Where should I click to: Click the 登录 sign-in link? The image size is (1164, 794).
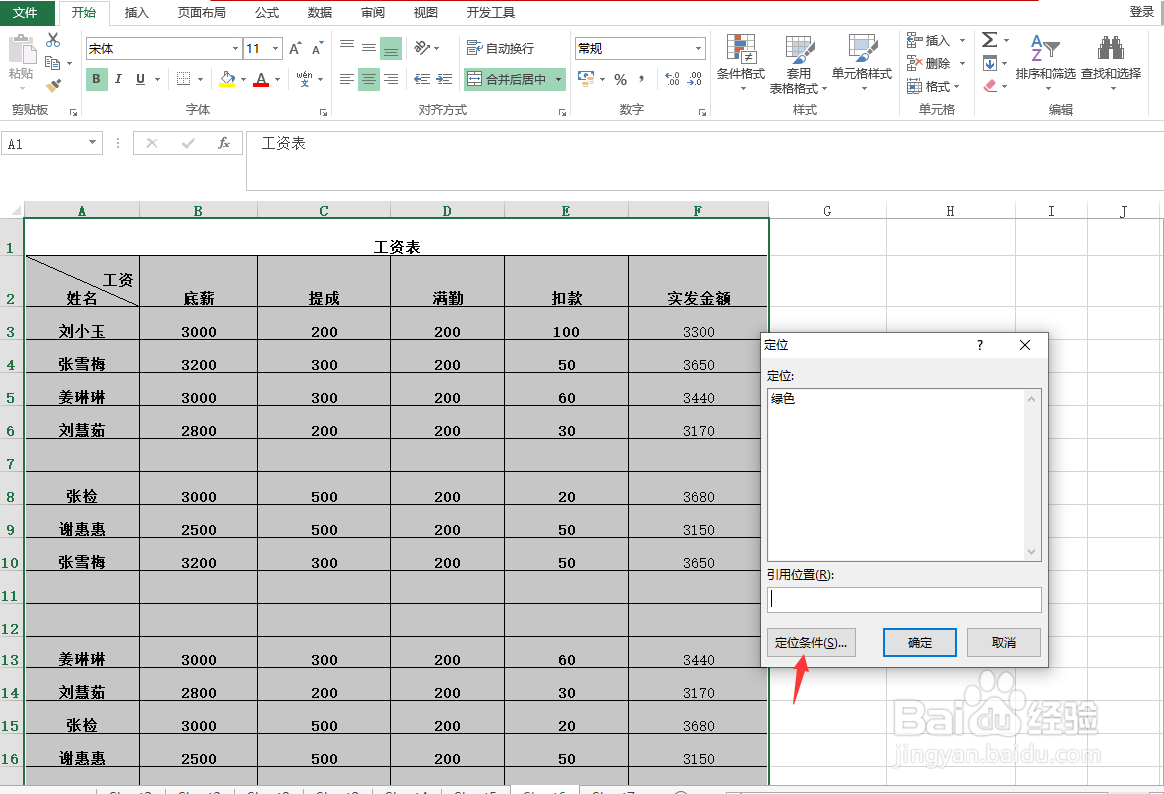coord(1141,12)
